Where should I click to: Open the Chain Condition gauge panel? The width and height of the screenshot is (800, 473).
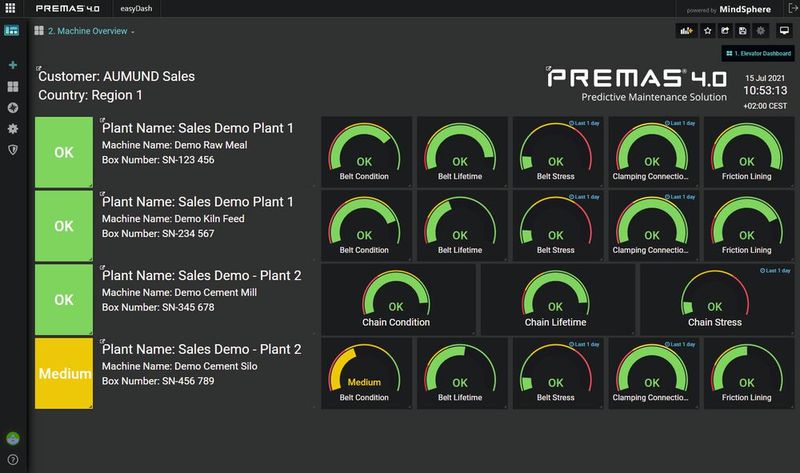click(398, 300)
